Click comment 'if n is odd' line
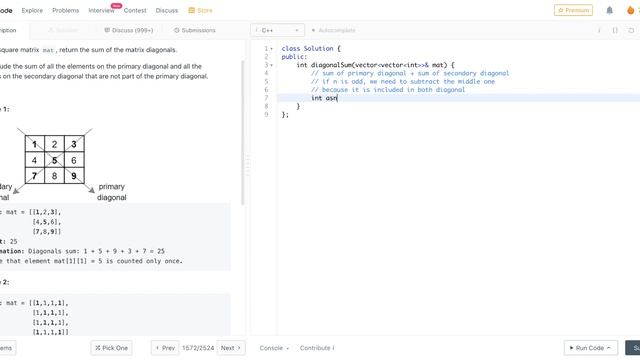 coord(403,82)
